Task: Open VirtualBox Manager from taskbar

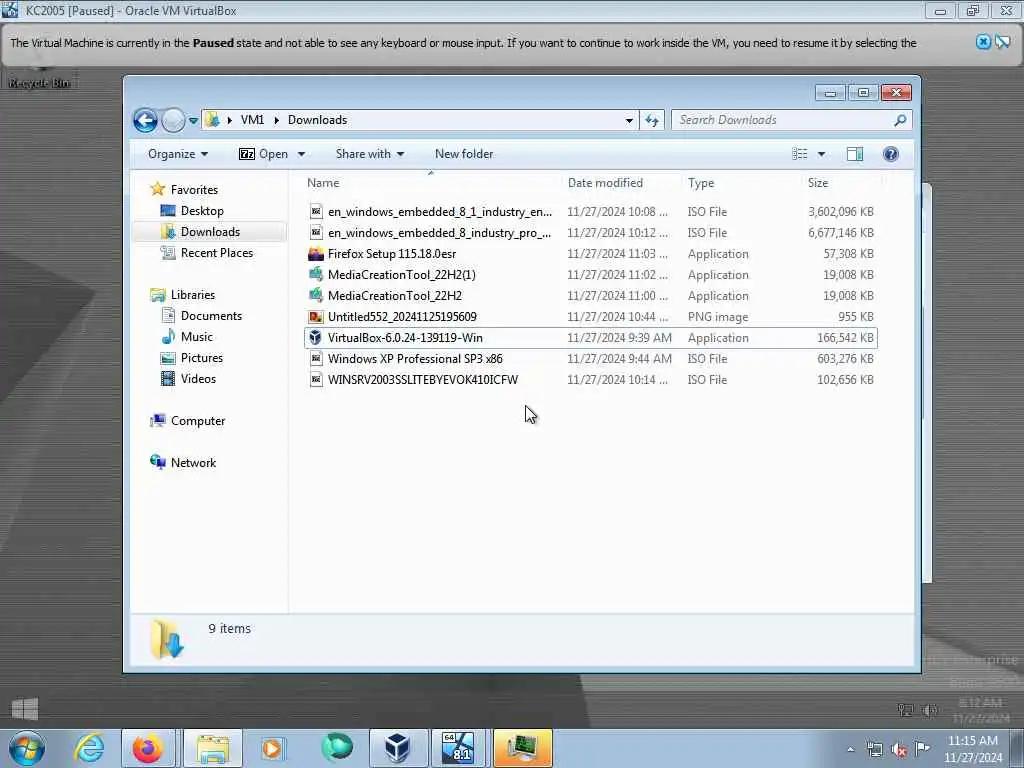Action: coord(397,748)
